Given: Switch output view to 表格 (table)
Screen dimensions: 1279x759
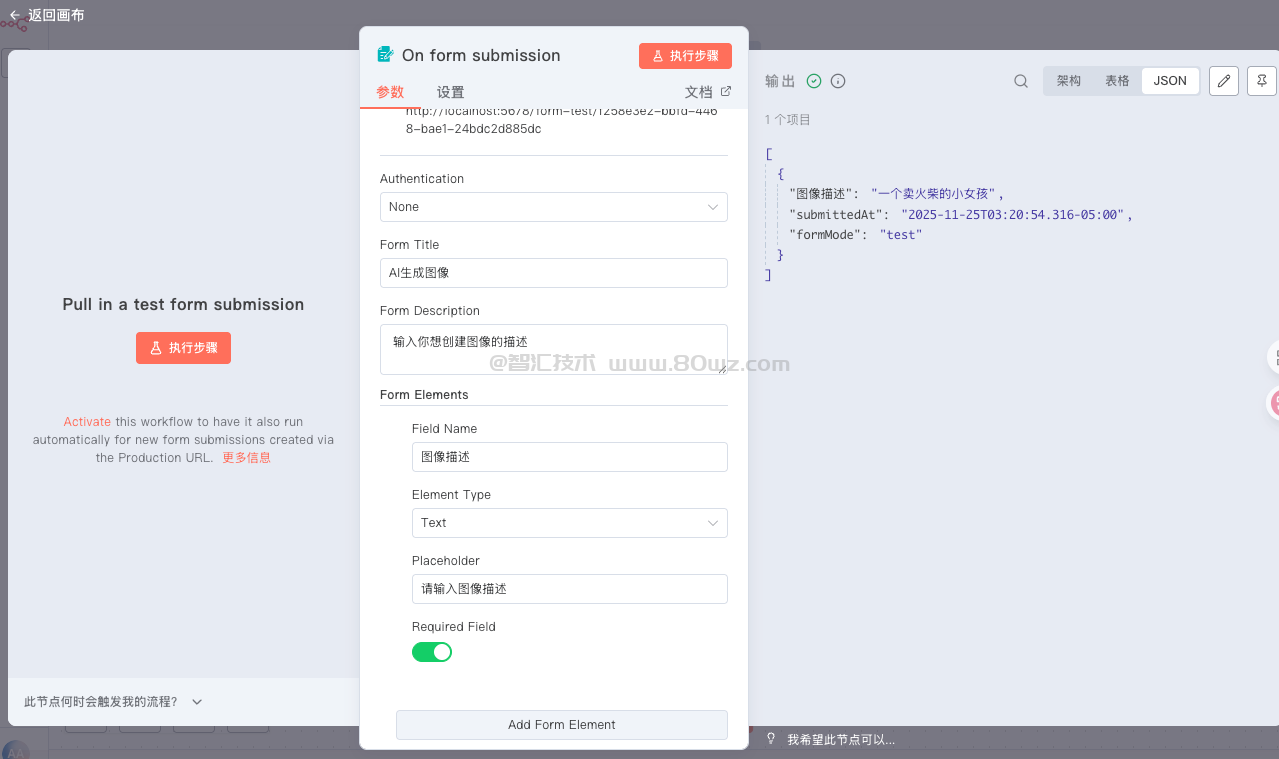Looking at the screenshot, I should 1117,81.
